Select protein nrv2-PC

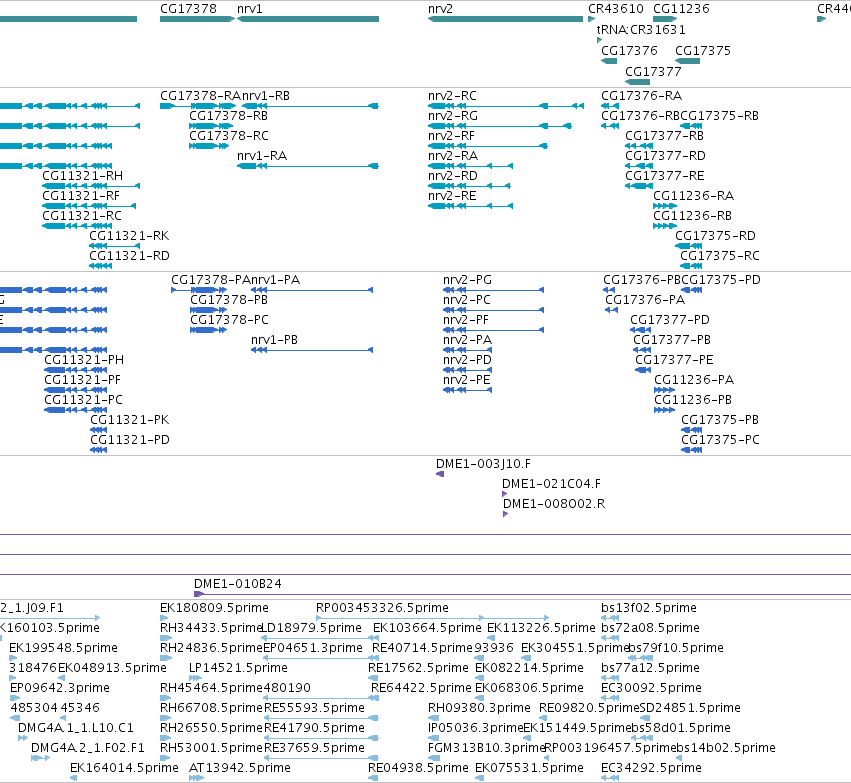[x=493, y=310]
